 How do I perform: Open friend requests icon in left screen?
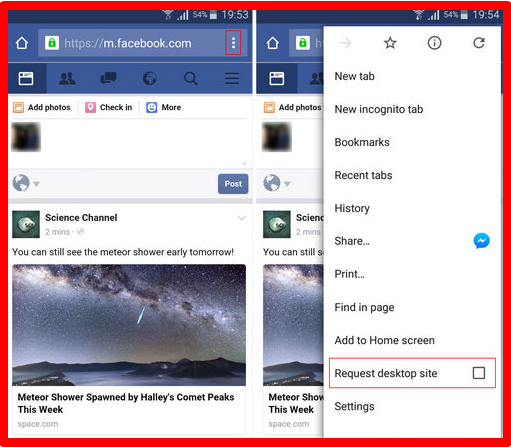[67, 79]
